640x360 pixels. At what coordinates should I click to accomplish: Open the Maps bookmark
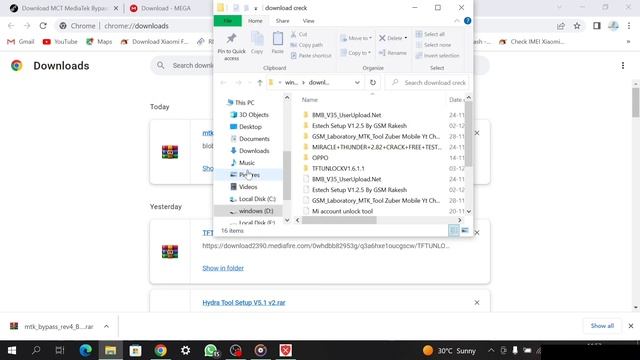click(99, 42)
